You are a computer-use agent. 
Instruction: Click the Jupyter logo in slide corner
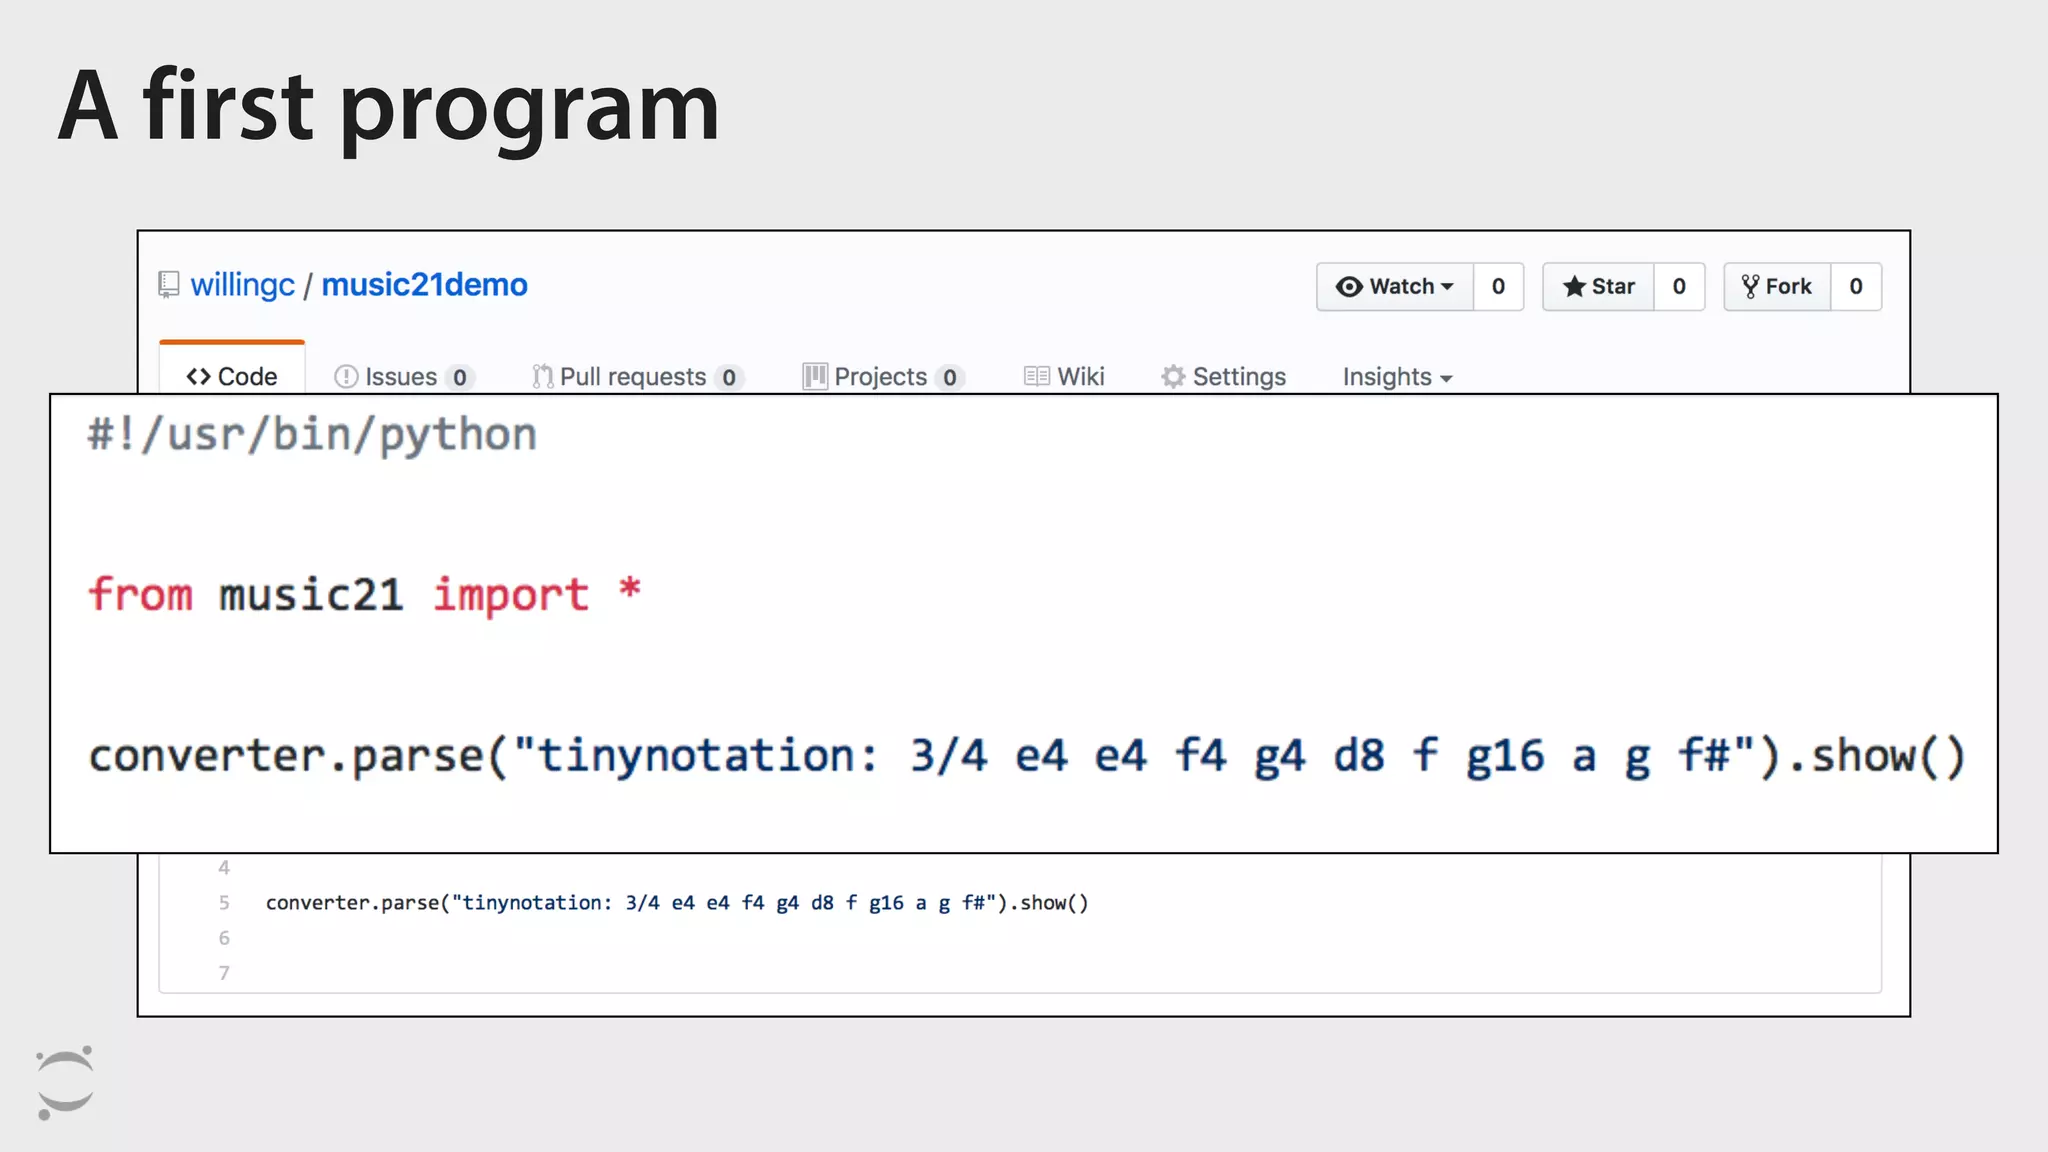(x=65, y=1083)
